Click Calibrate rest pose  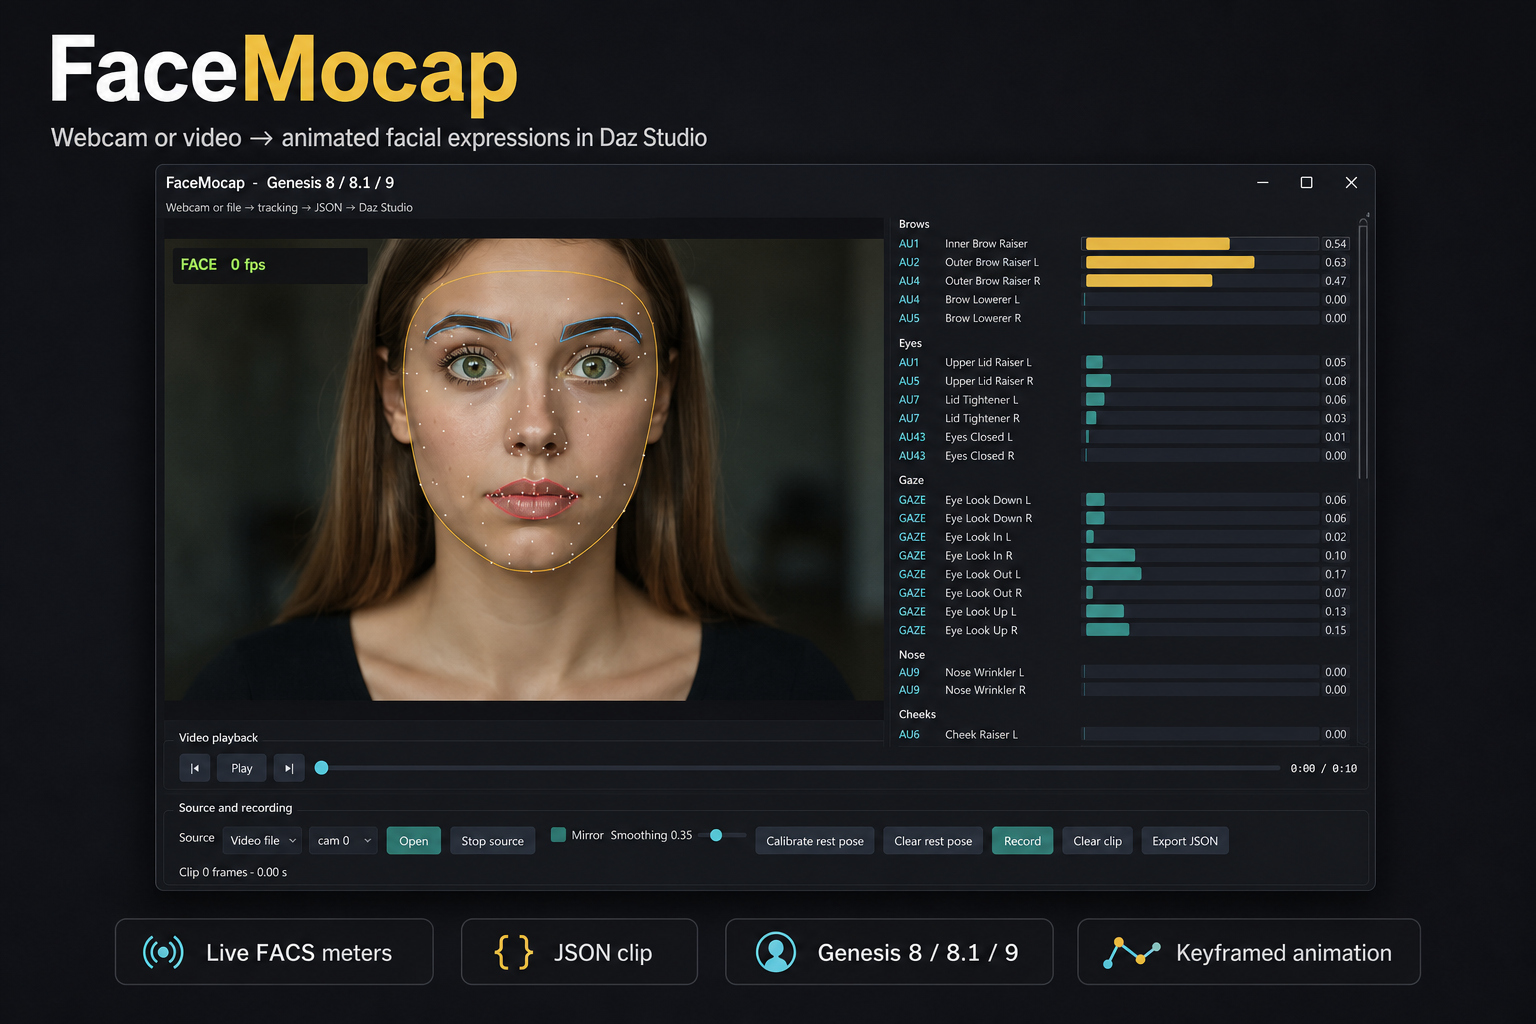(x=815, y=840)
